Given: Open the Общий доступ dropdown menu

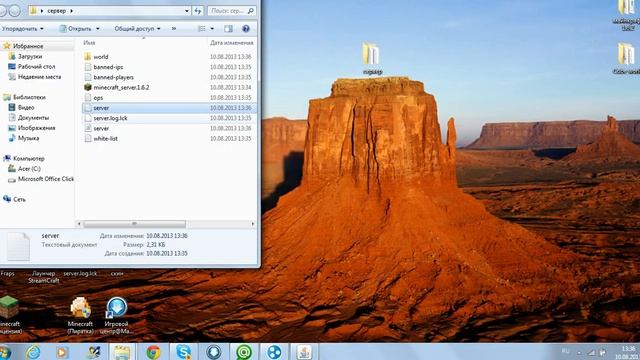Looking at the screenshot, I should (x=137, y=29).
